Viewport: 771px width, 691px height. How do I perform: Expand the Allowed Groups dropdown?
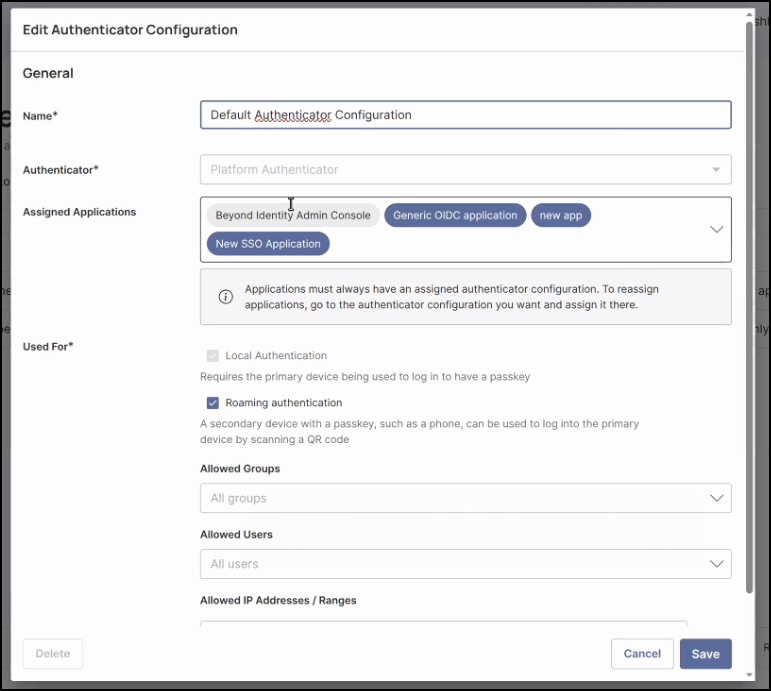pyautogui.click(x=716, y=498)
